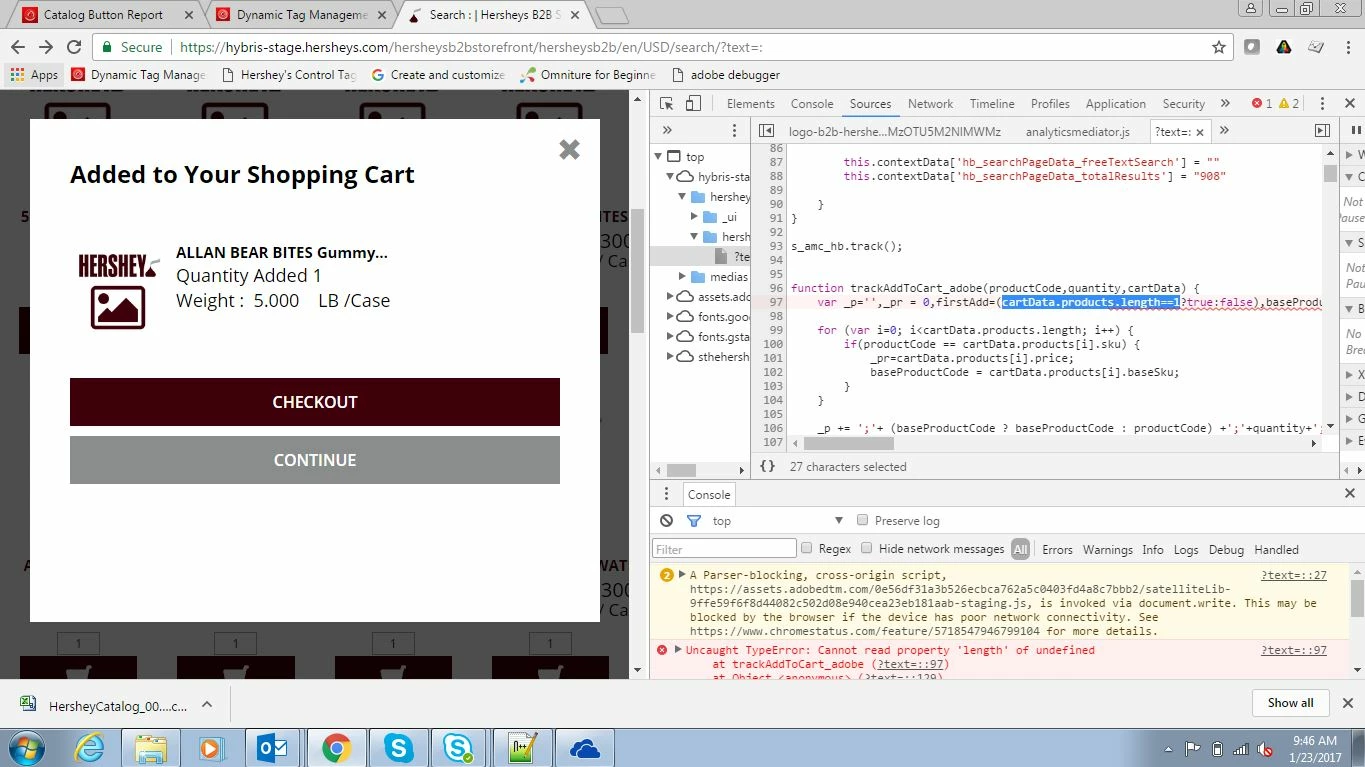Show more DevTools tabs chevron
1365x767 pixels.
(x=1224, y=103)
